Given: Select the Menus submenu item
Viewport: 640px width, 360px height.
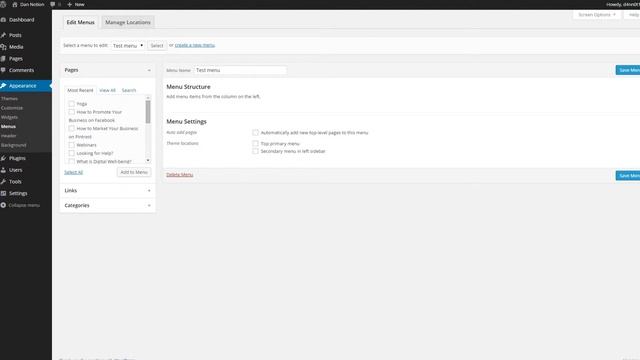Looking at the screenshot, I should click(x=8, y=127).
